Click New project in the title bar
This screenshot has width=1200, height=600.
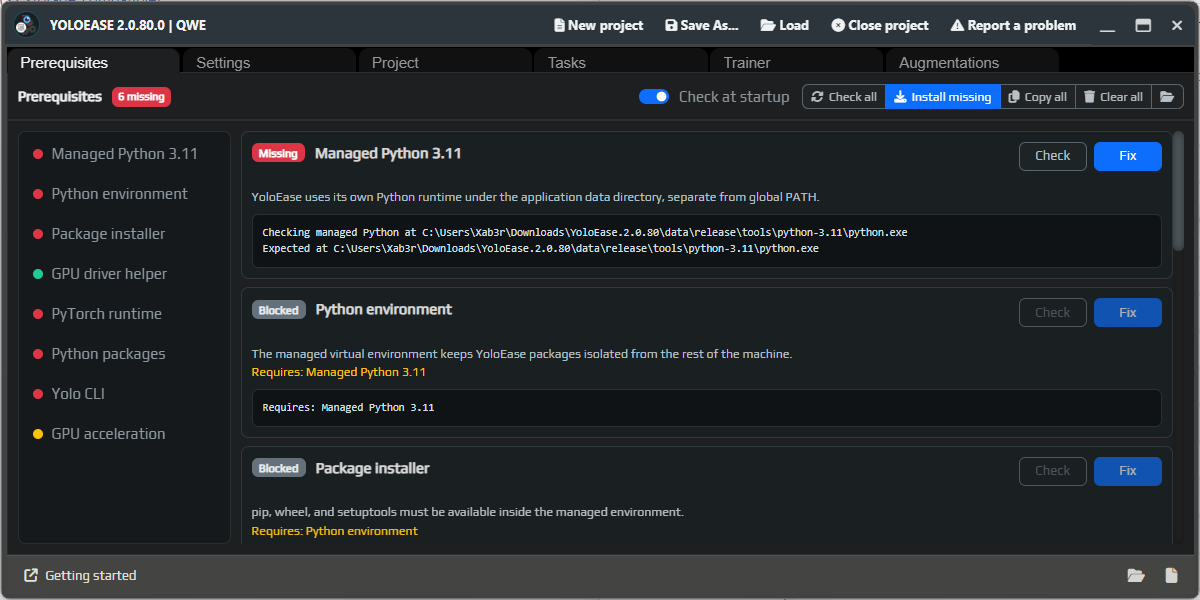click(598, 25)
